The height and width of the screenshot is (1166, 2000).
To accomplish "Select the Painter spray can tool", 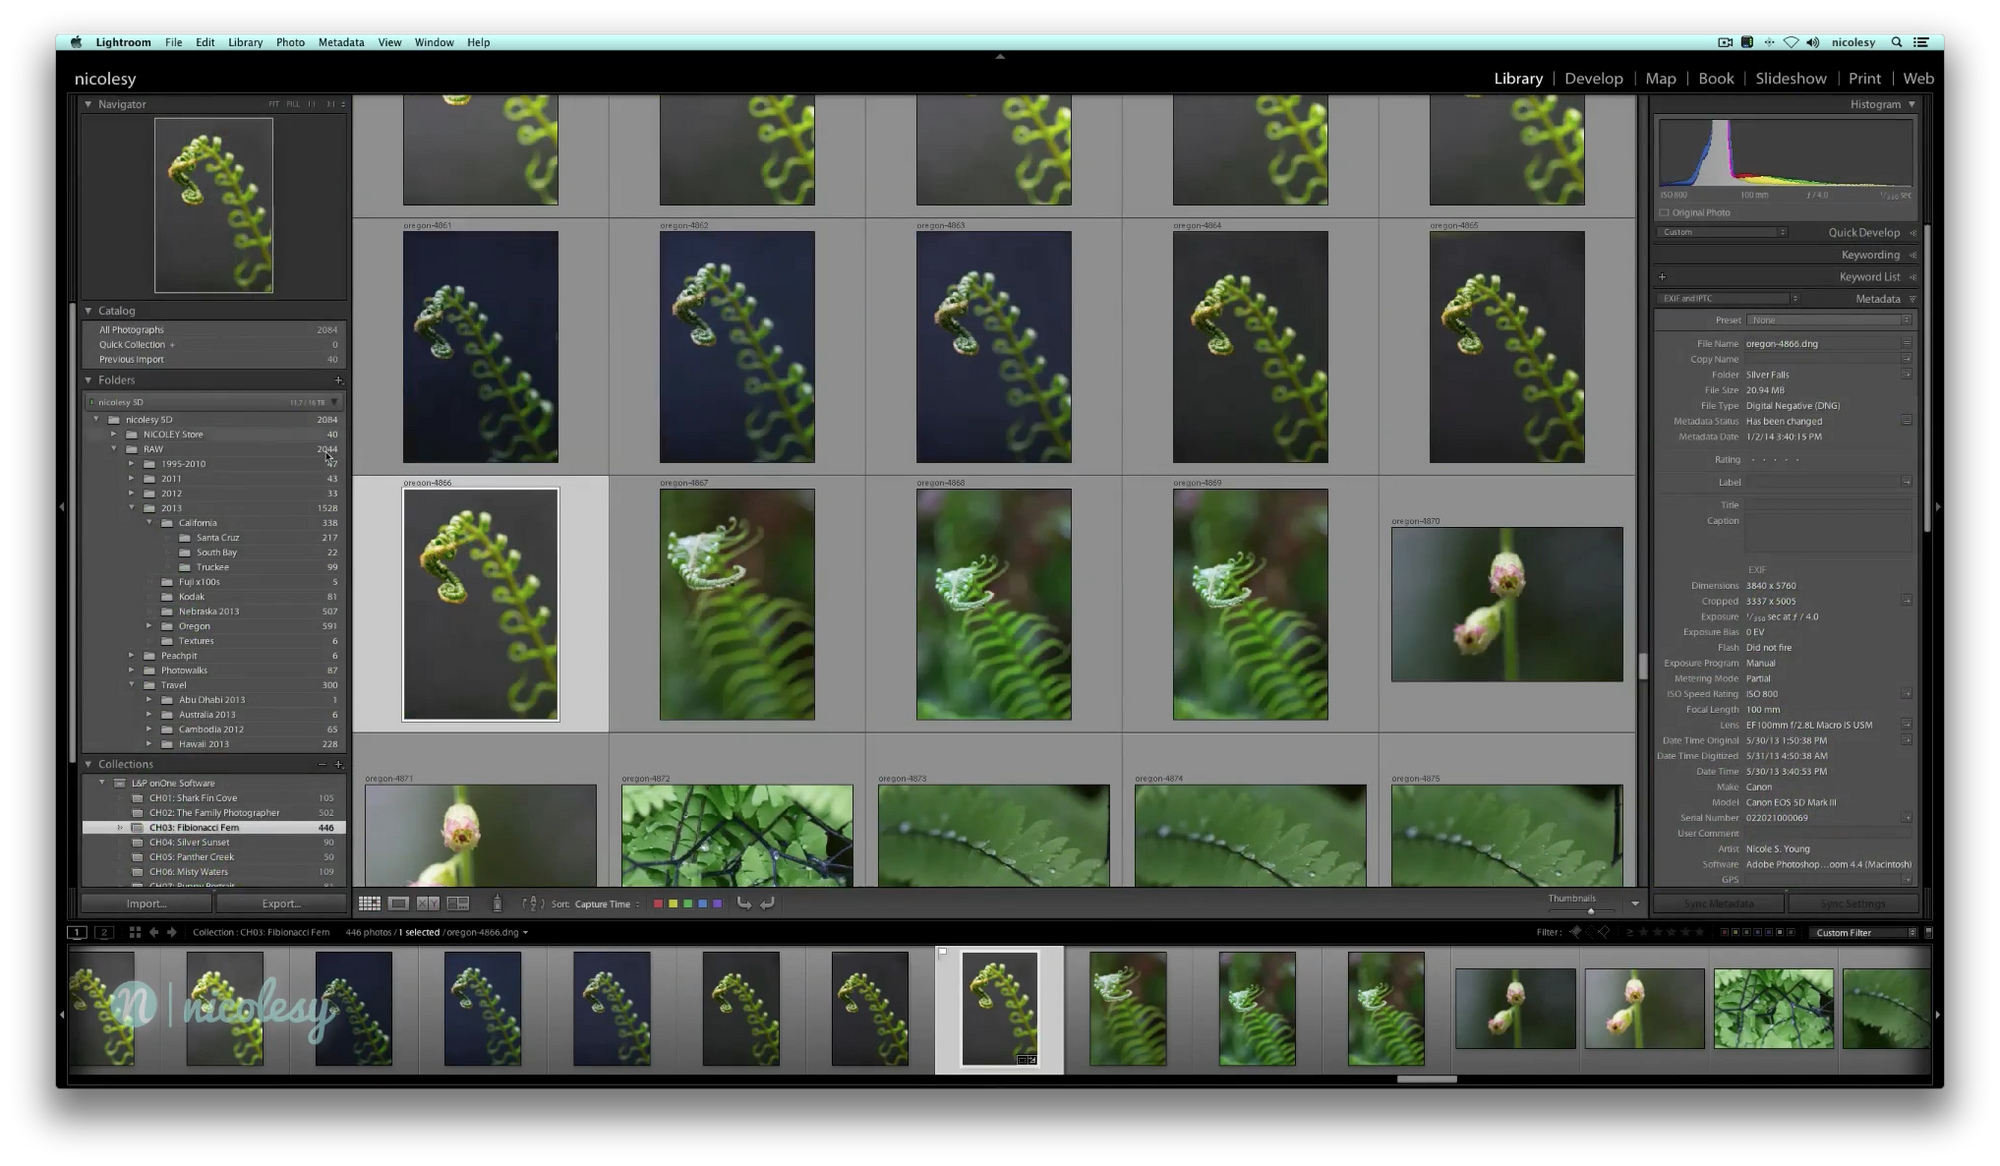I will 497,903.
